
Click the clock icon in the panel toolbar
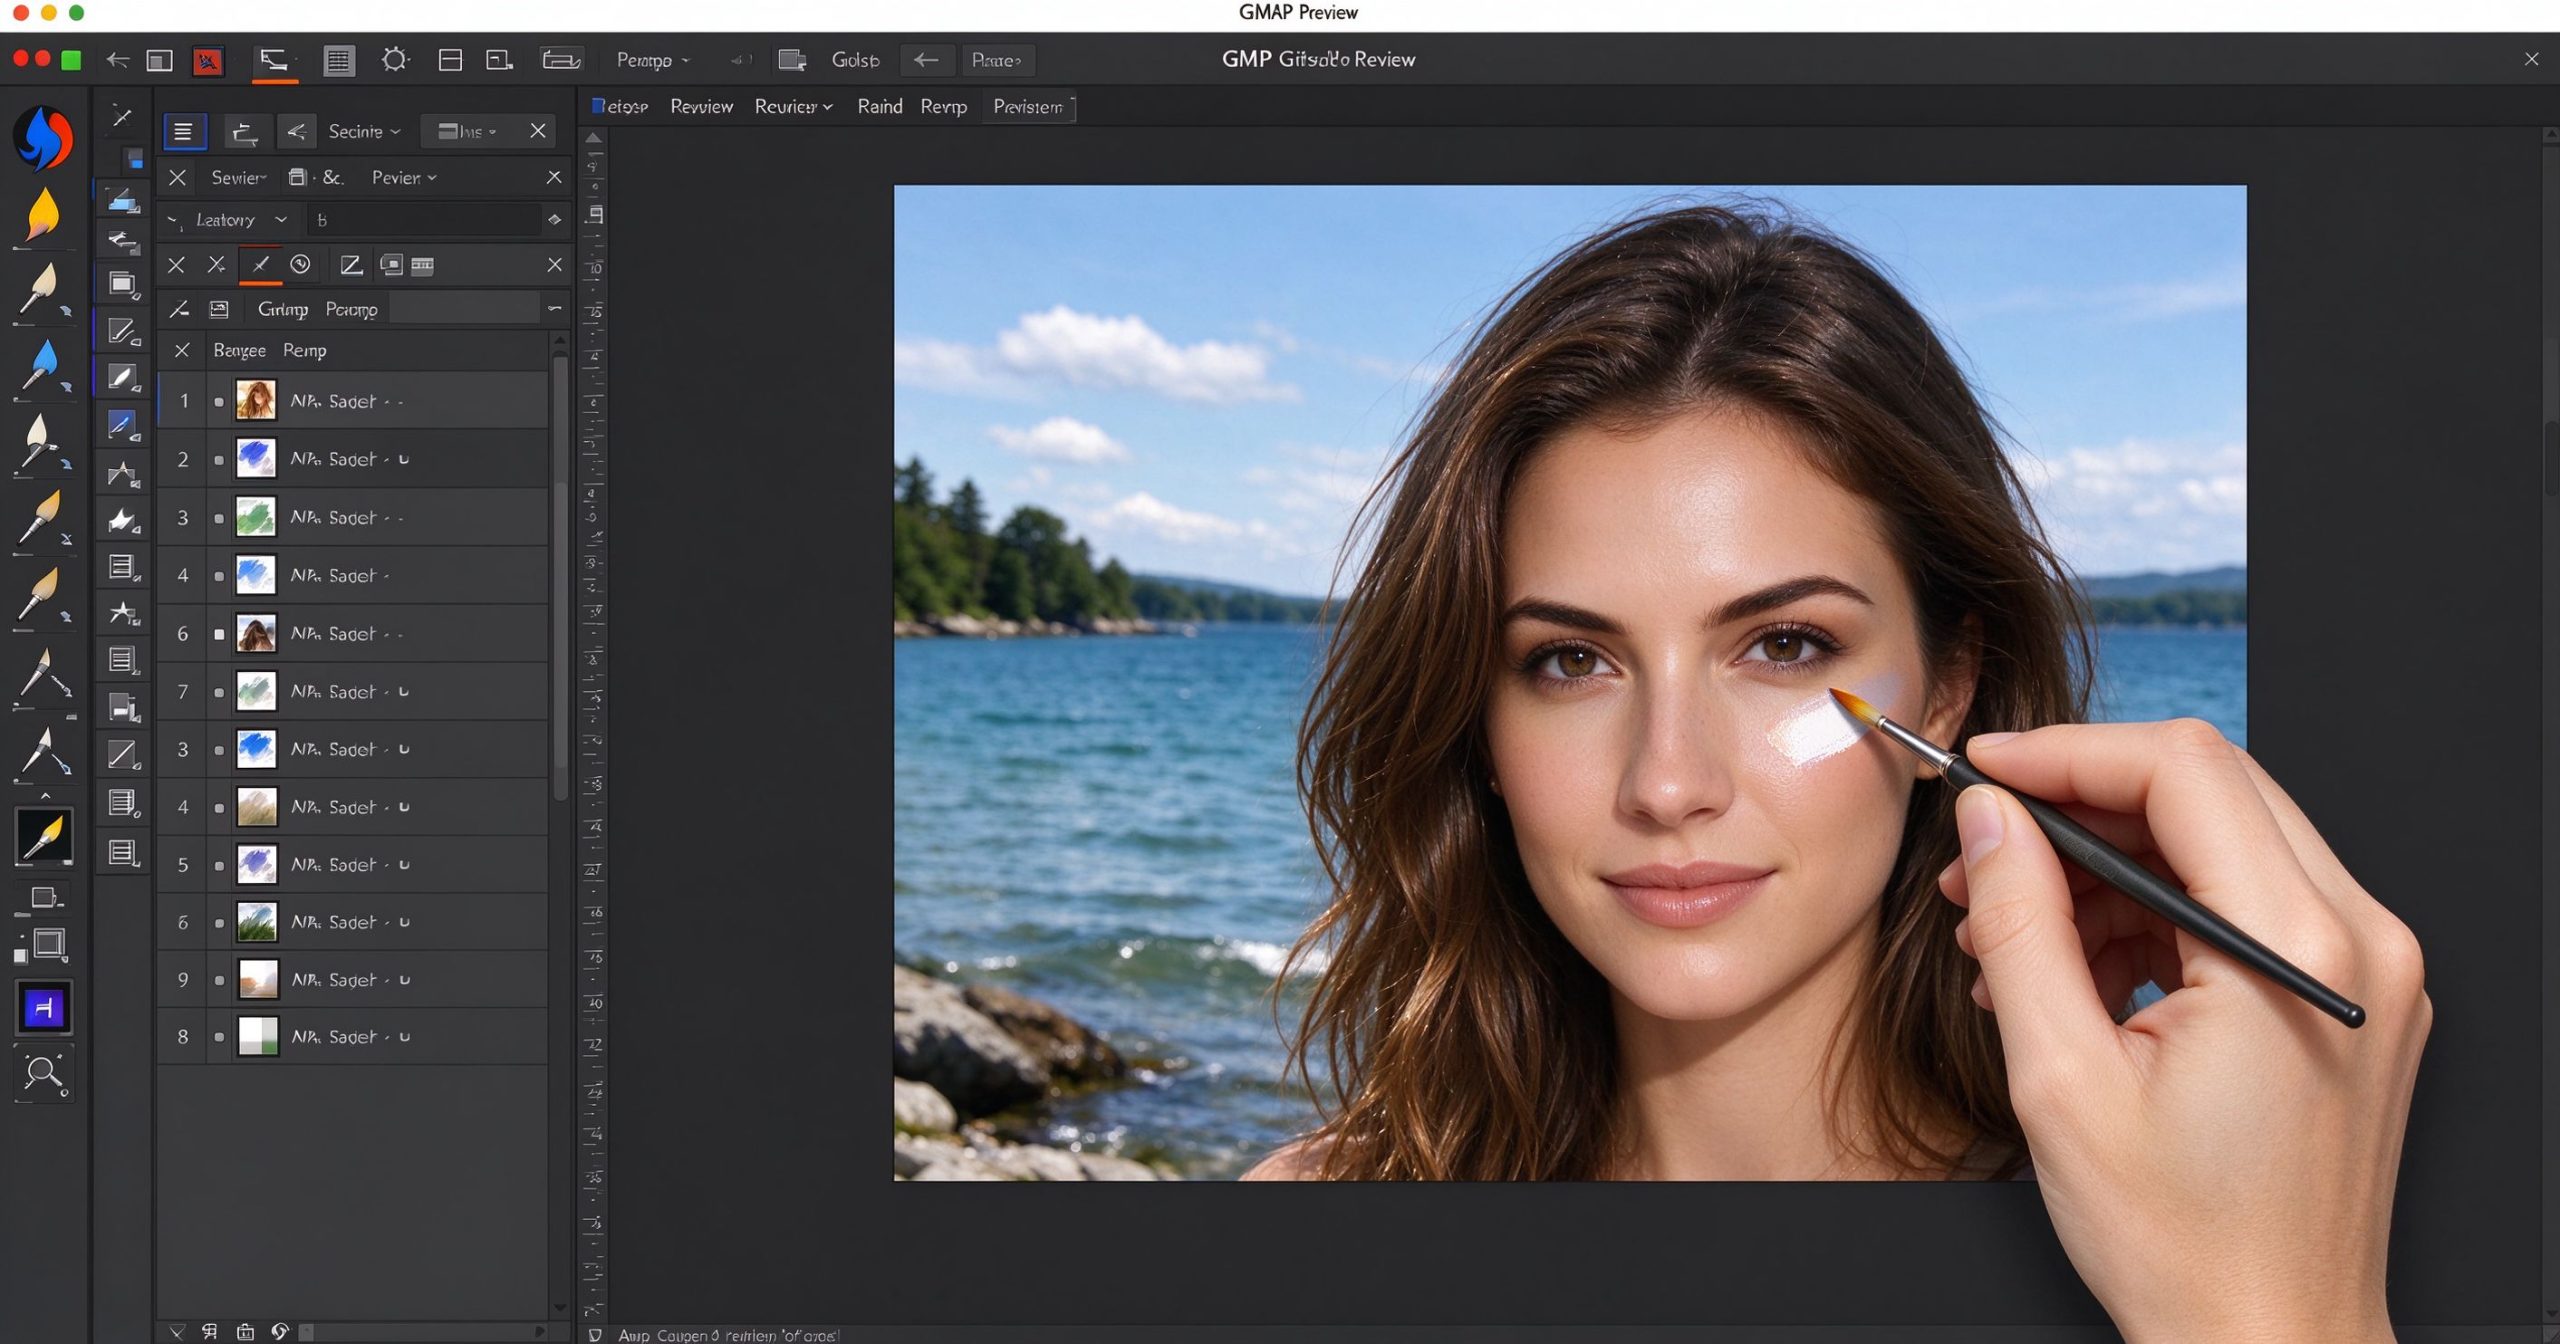[x=300, y=264]
